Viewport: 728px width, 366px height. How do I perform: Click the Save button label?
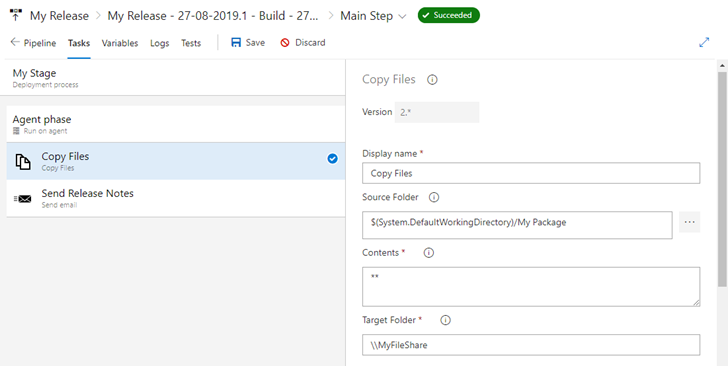tap(255, 43)
